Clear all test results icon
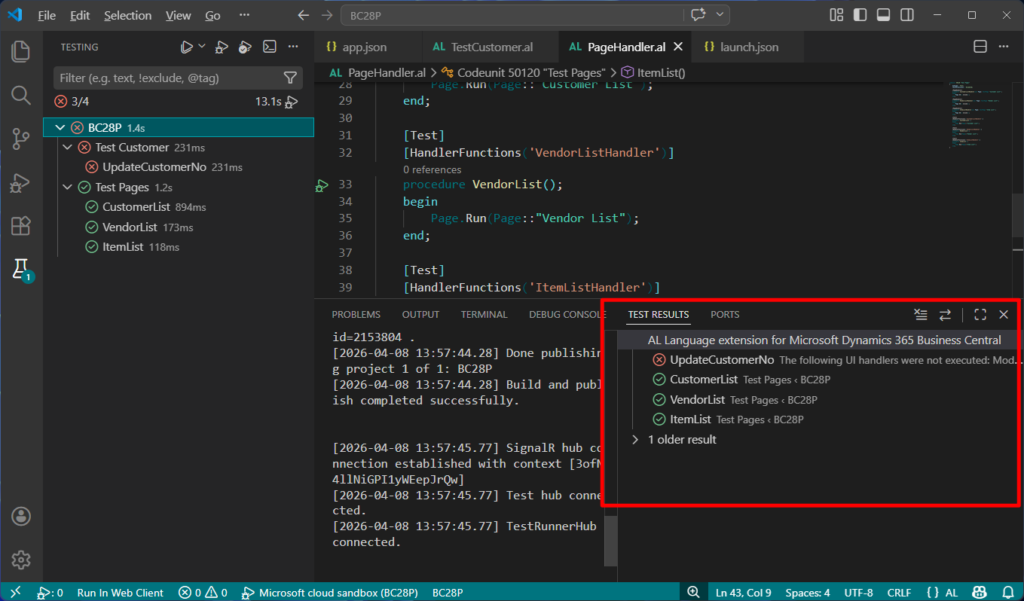 (920, 315)
